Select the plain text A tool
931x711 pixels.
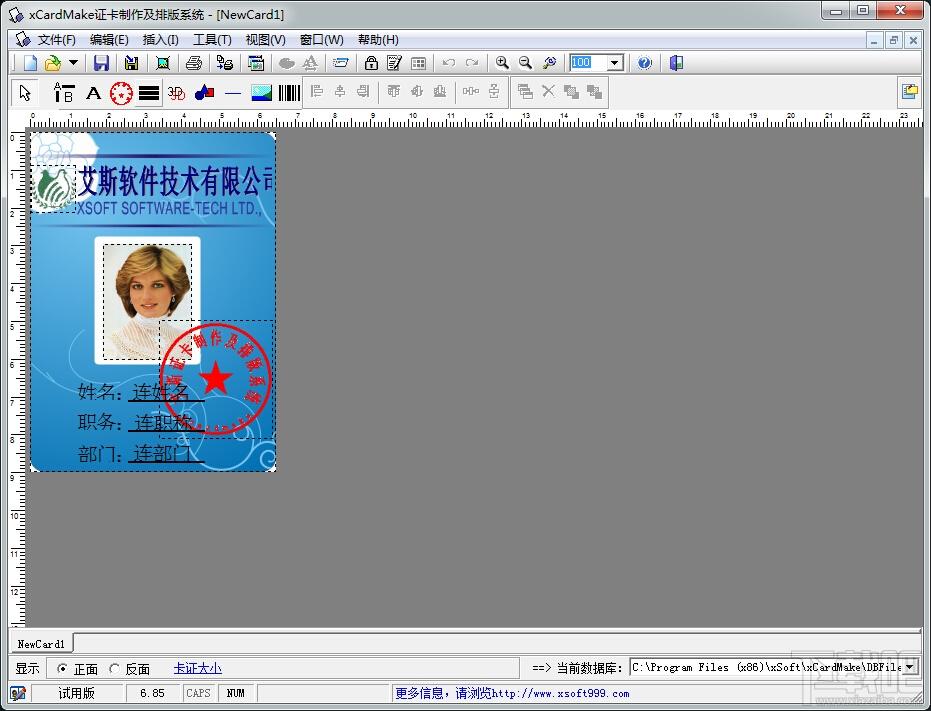(x=93, y=93)
